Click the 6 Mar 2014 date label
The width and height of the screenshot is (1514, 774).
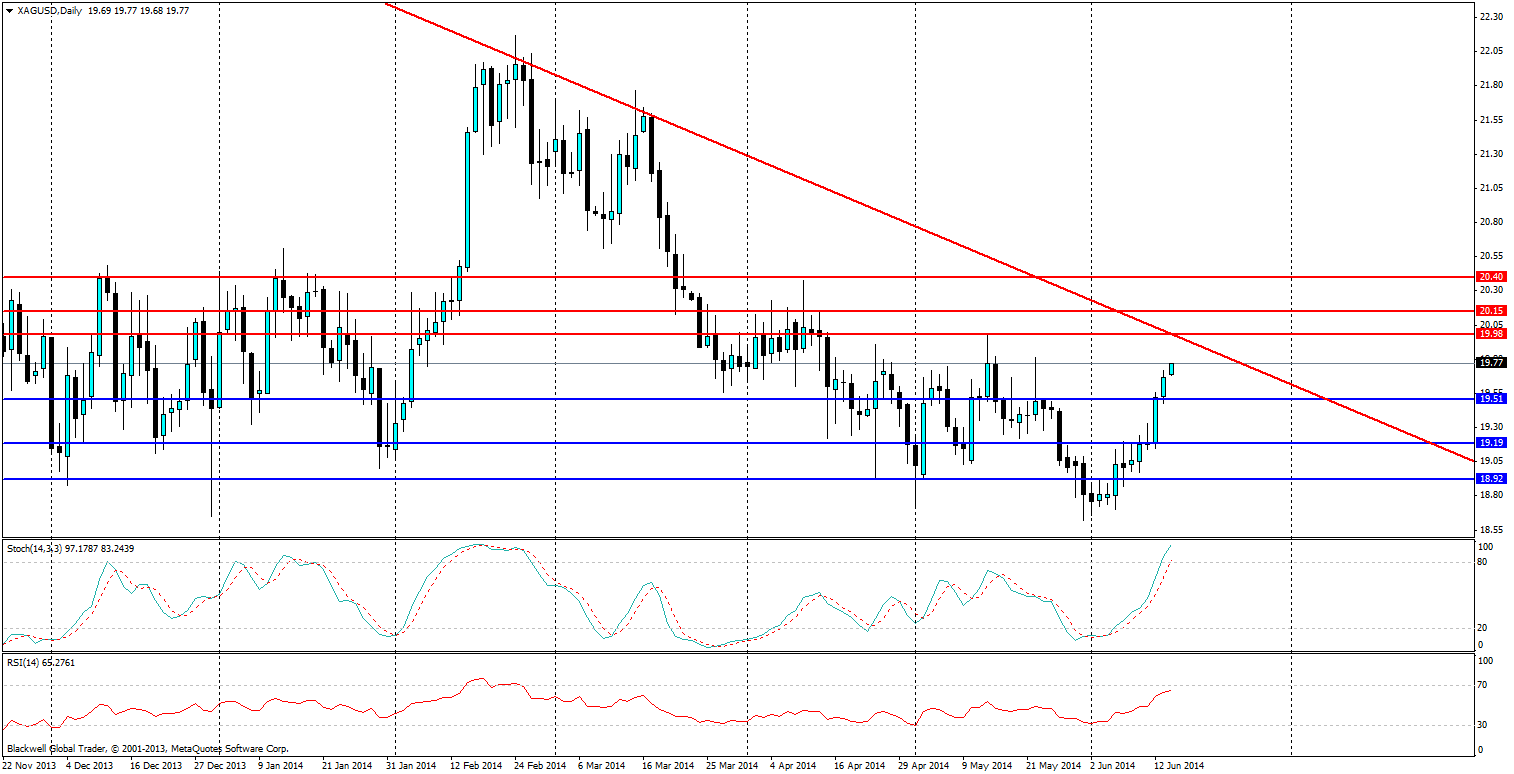click(x=601, y=766)
